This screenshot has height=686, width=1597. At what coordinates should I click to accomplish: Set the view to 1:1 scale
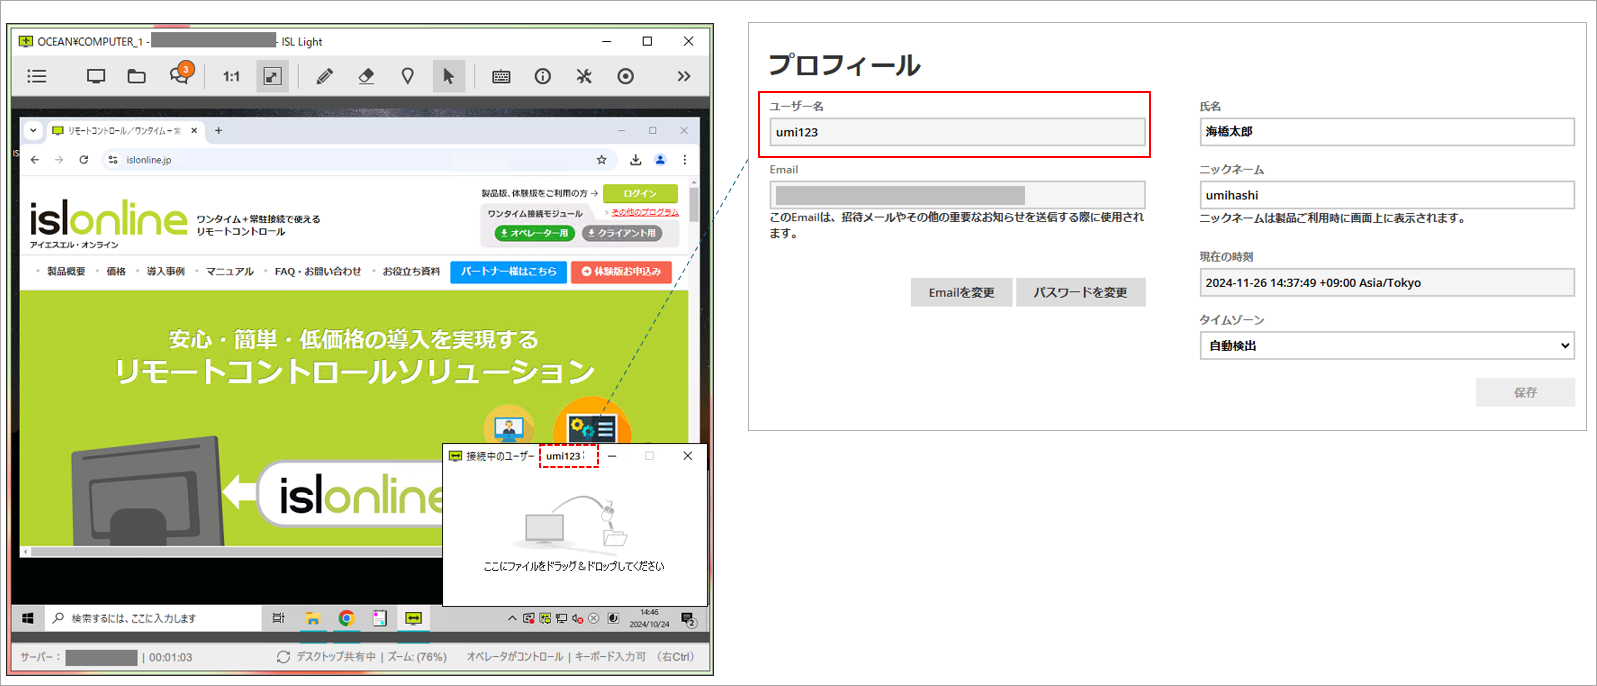[231, 76]
